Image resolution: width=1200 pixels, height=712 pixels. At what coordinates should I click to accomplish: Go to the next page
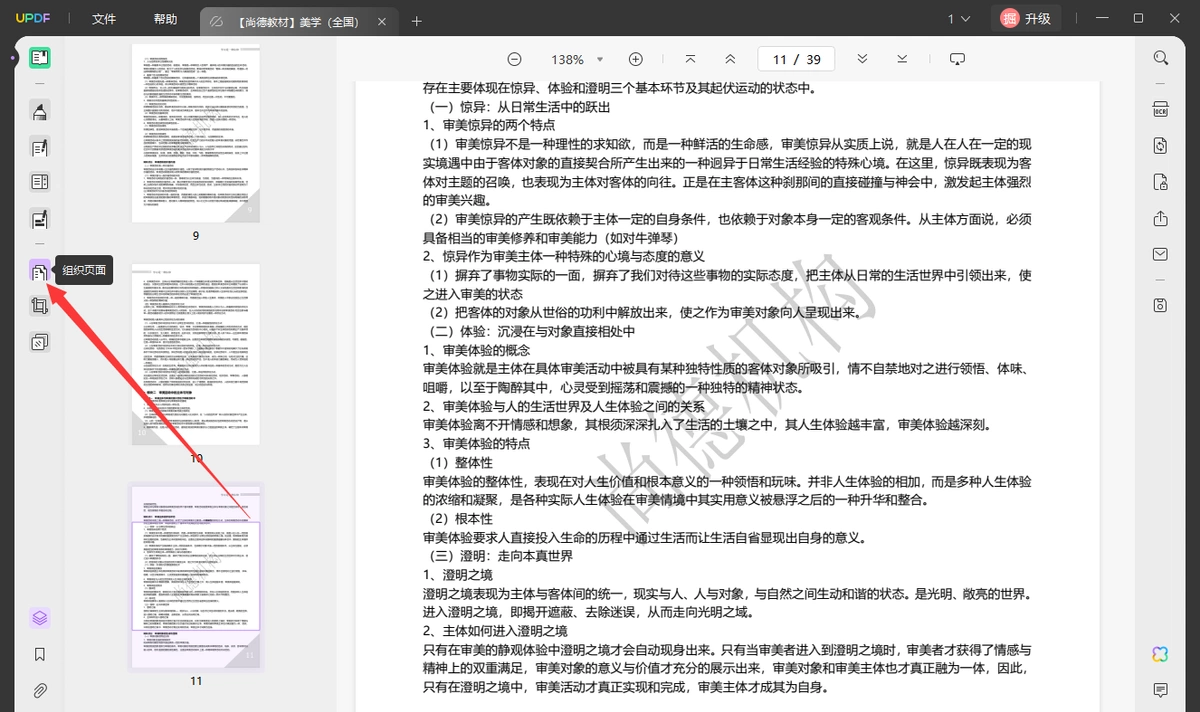[x=863, y=59]
